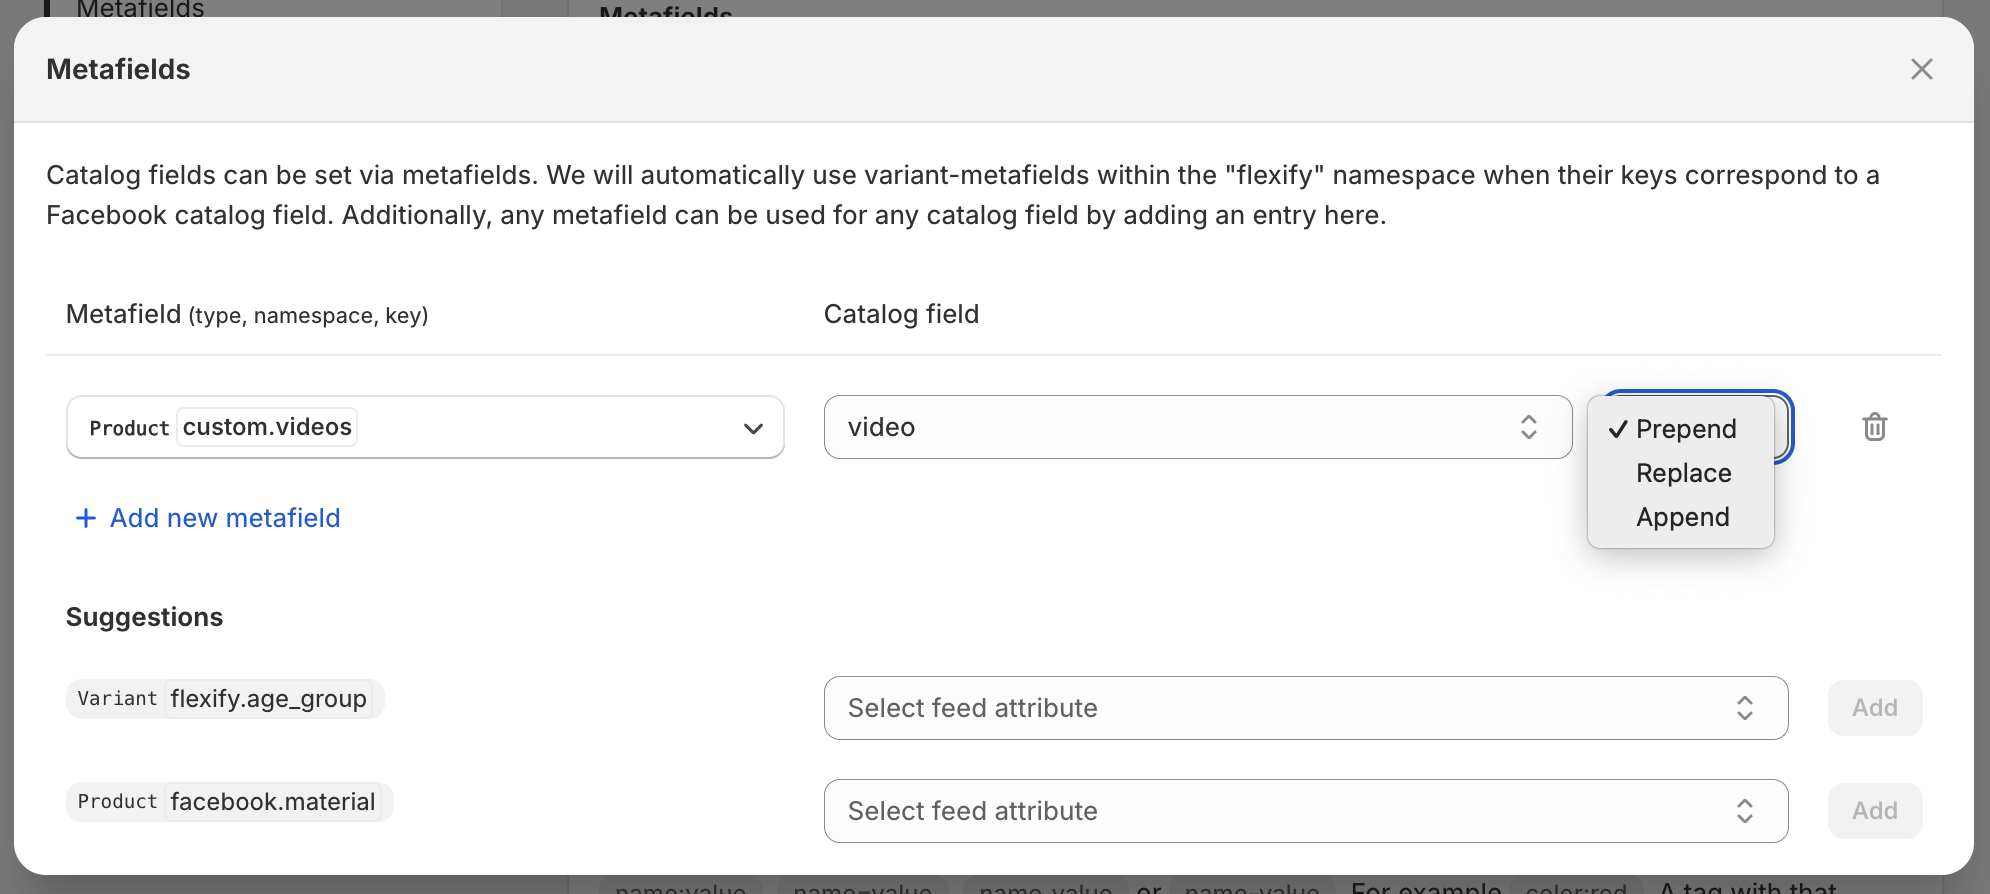
Task: Click the plus icon beside Add new metafield
Action: tap(86, 518)
